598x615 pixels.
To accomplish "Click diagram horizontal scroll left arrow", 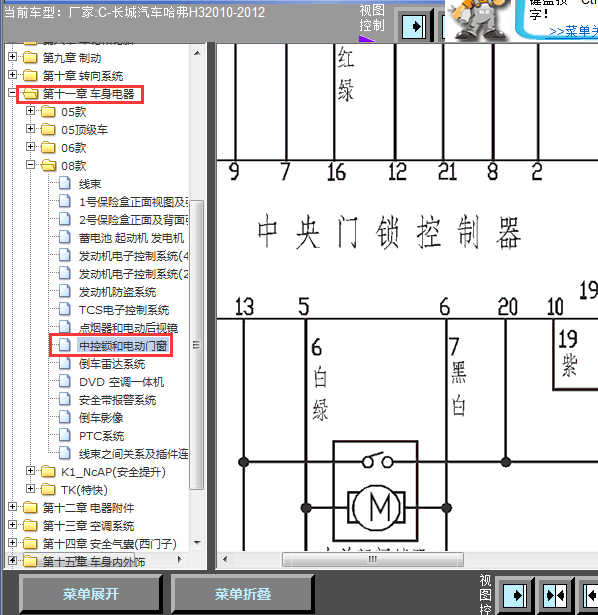I will pos(225,559).
